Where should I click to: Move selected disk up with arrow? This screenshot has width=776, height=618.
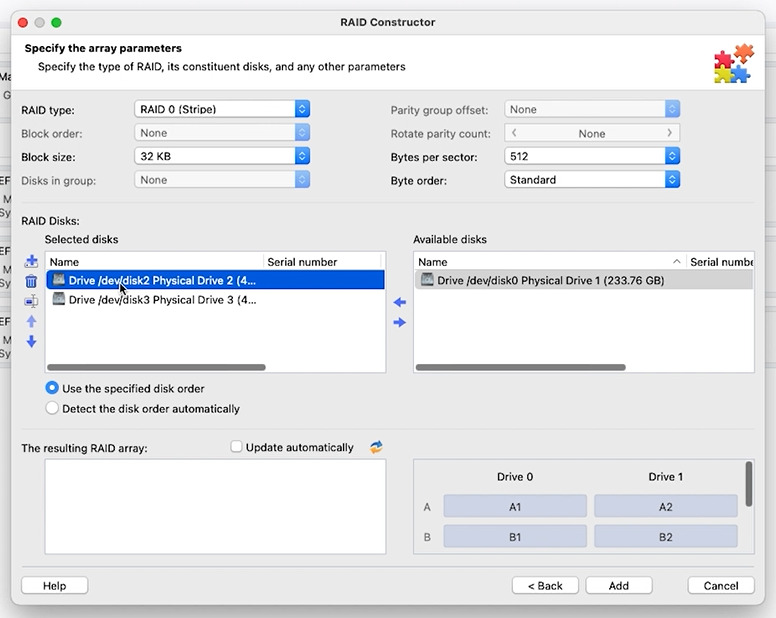(x=31, y=322)
